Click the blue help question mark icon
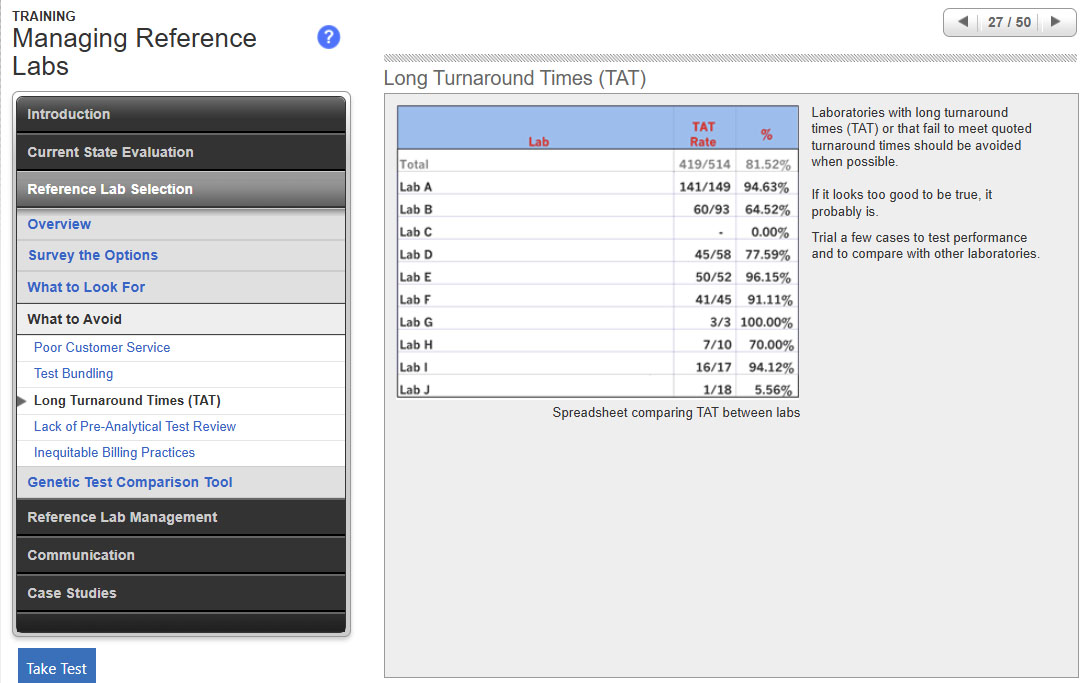1087x683 pixels. coord(328,37)
